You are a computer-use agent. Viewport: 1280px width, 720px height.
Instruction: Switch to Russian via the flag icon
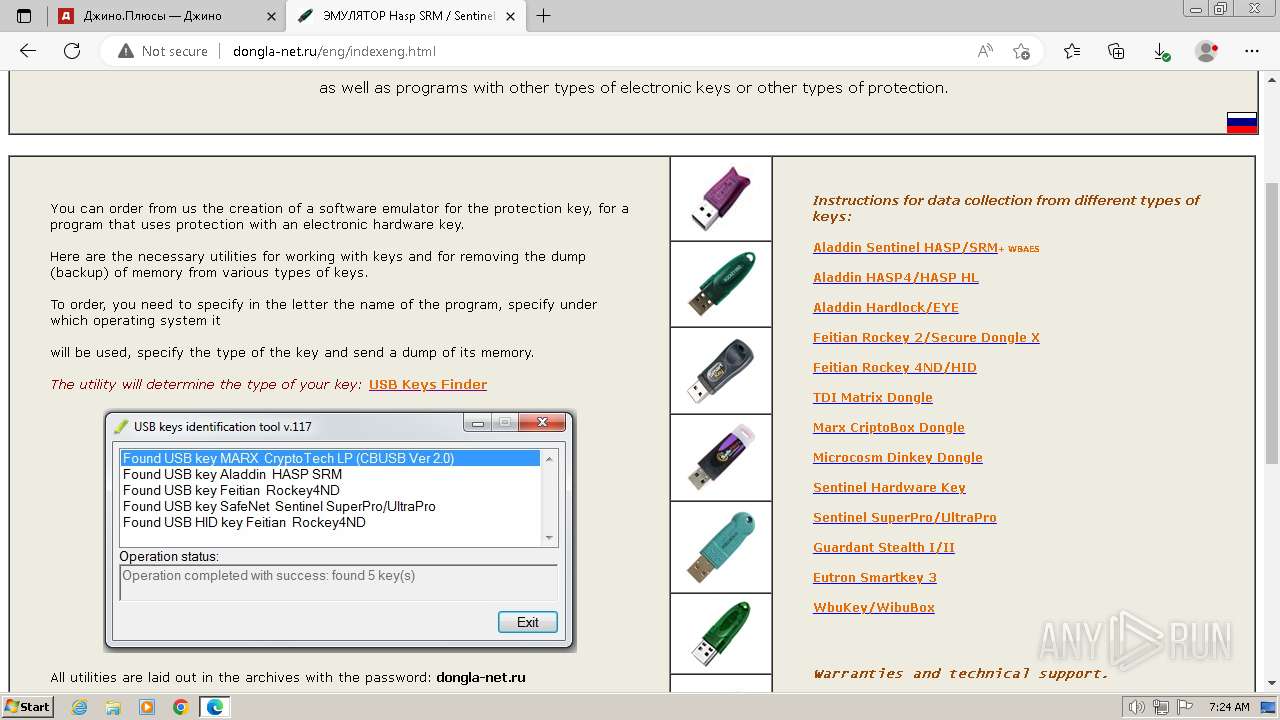coord(1242,123)
